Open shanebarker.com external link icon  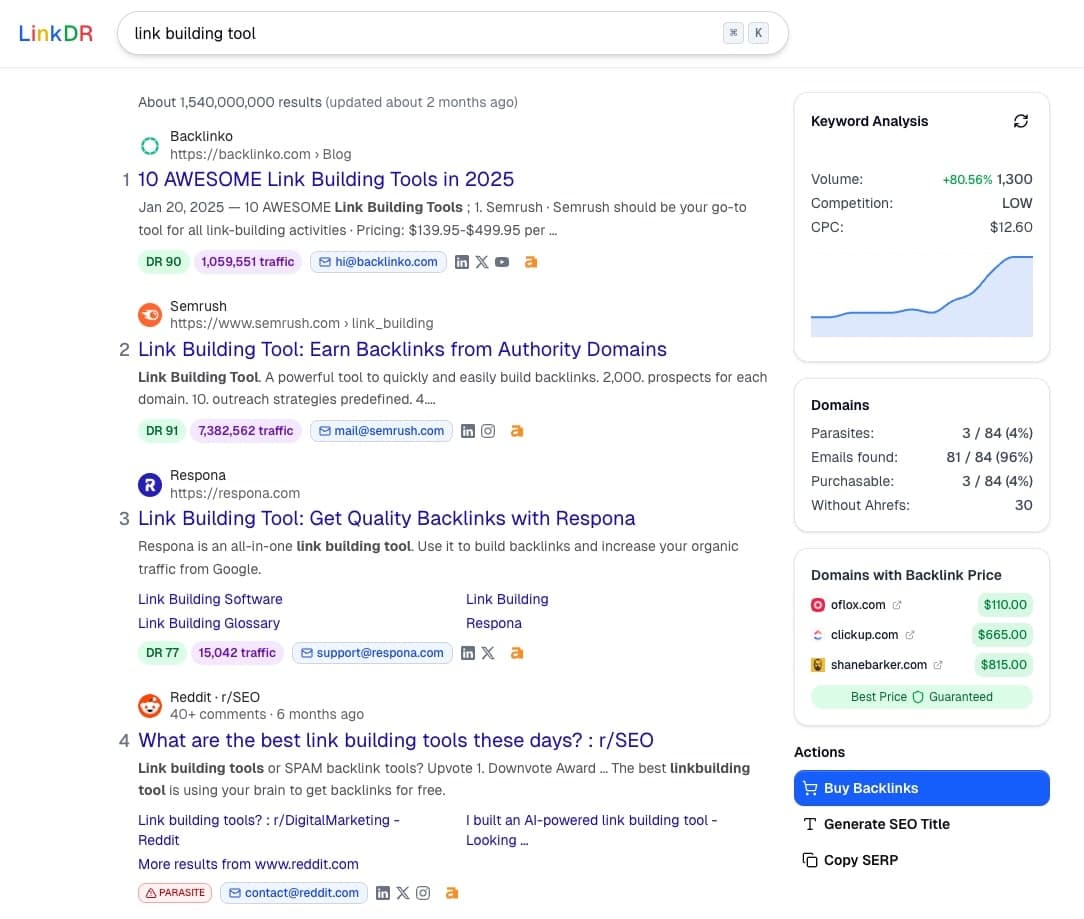938,665
